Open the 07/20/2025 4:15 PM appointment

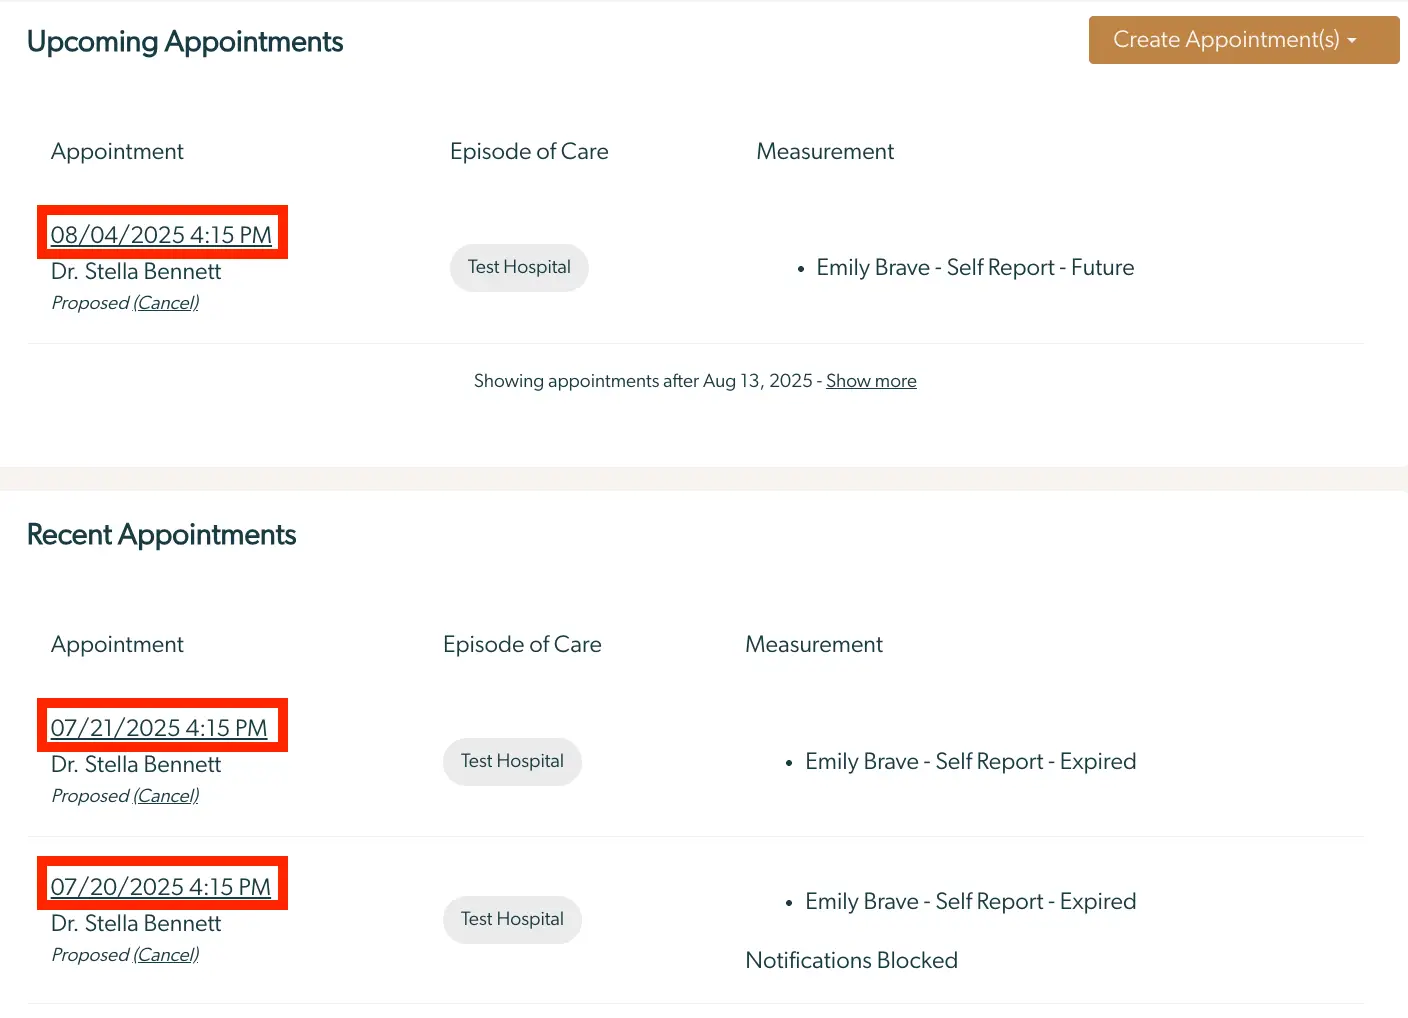(161, 887)
